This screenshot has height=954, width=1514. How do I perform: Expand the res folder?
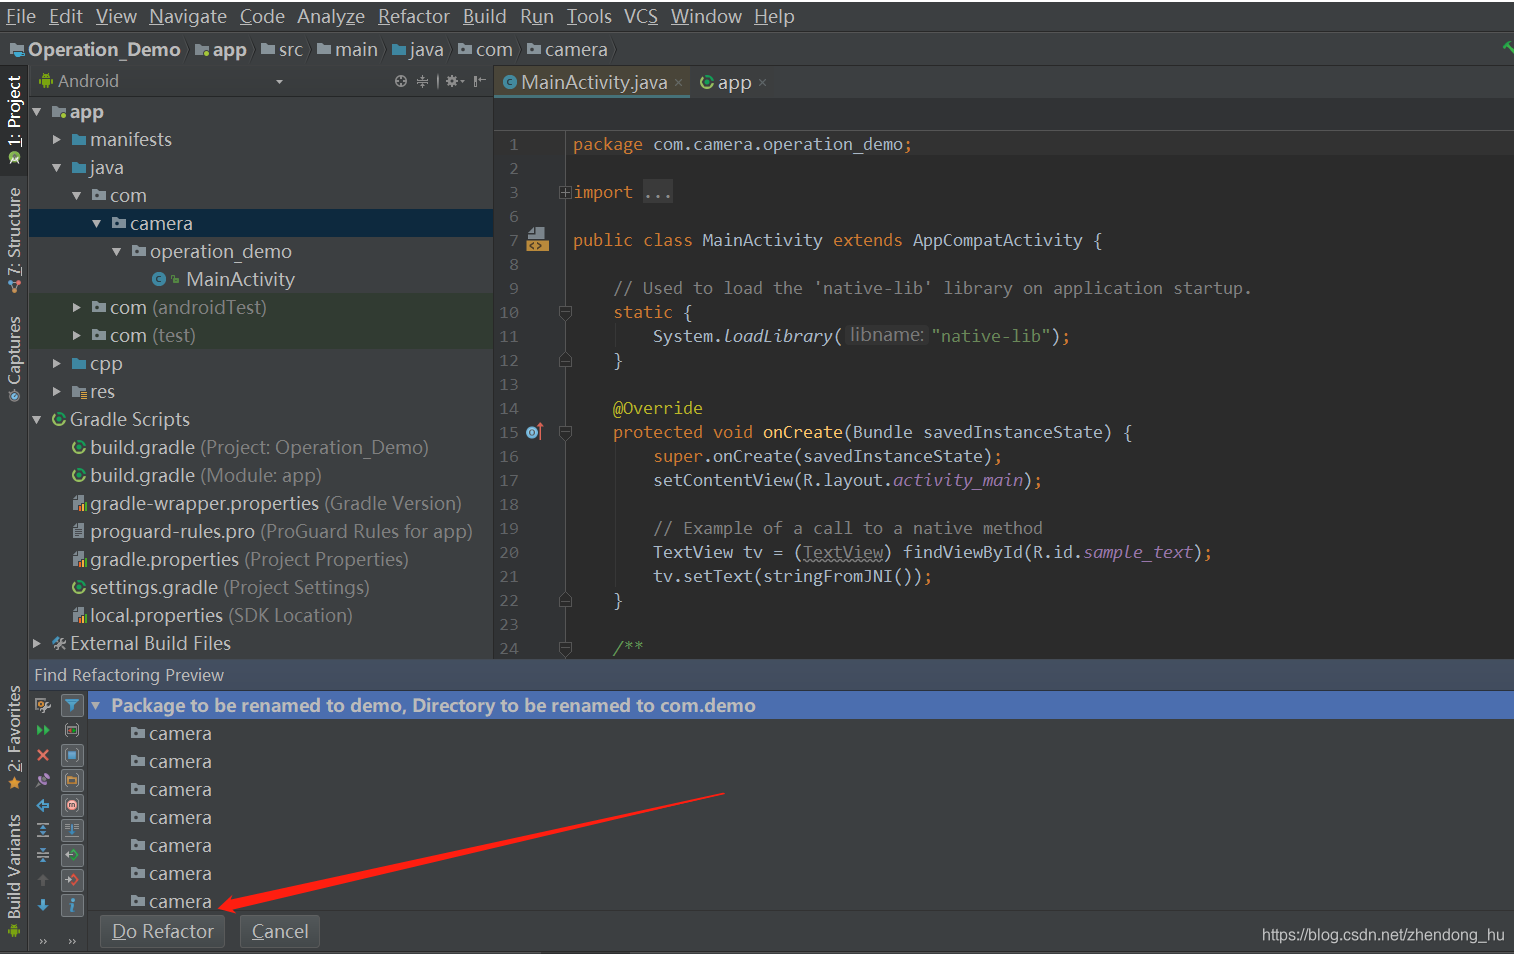pos(57,392)
